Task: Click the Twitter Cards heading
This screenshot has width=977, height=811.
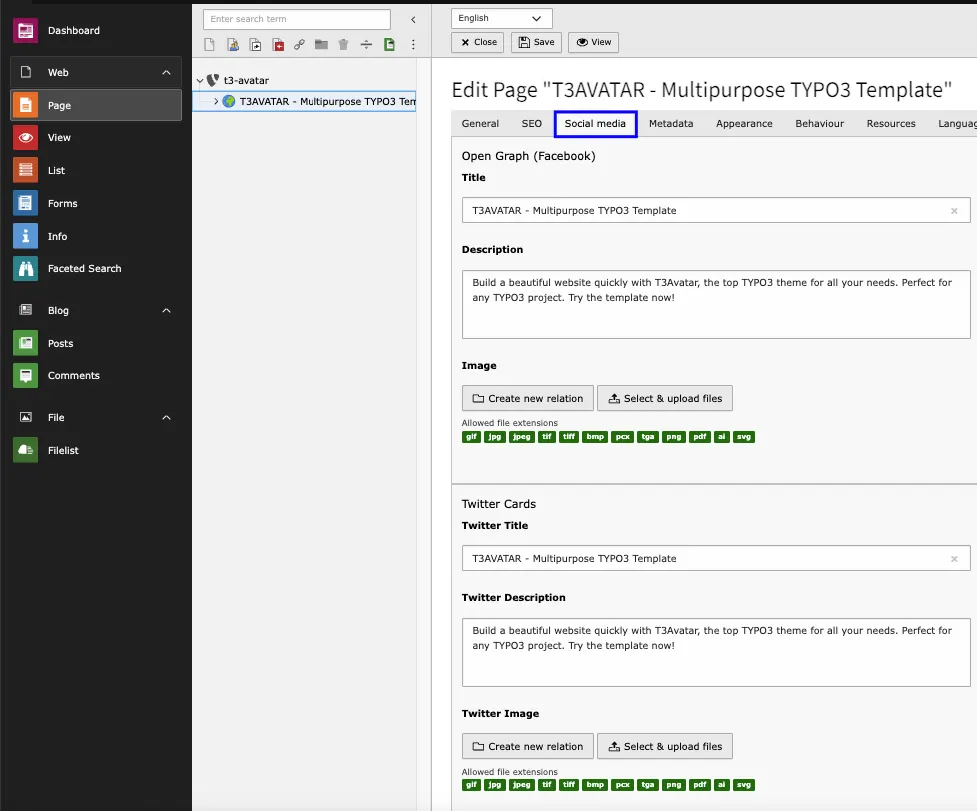Action: [498, 504]
